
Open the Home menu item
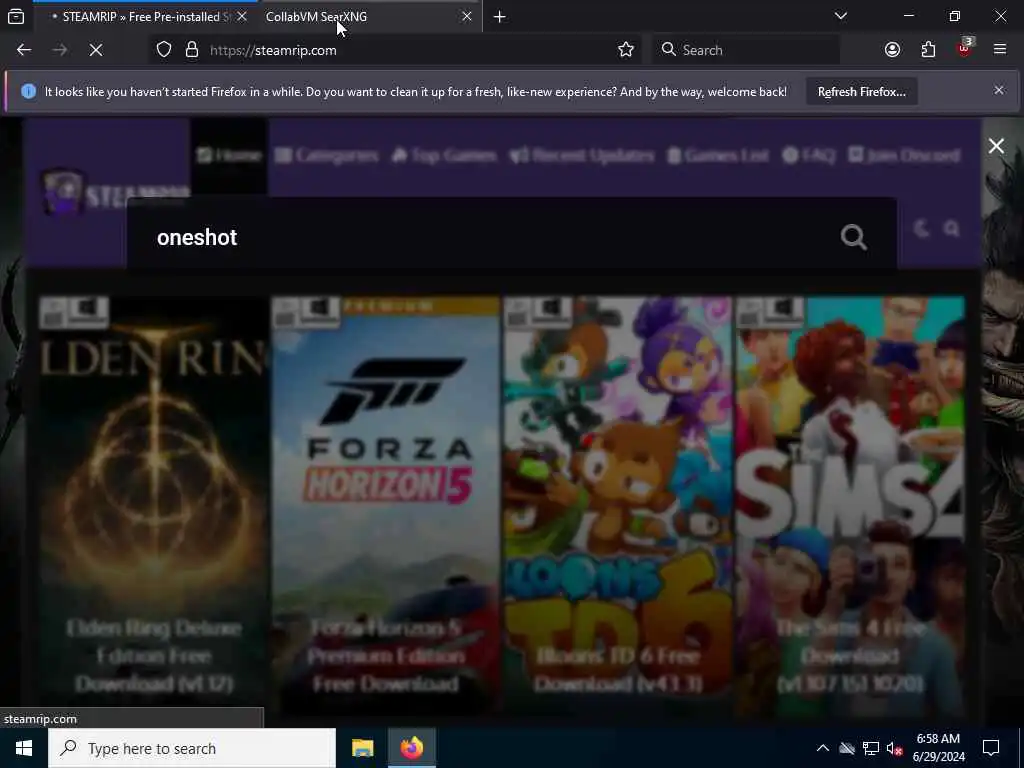[229, 155]
